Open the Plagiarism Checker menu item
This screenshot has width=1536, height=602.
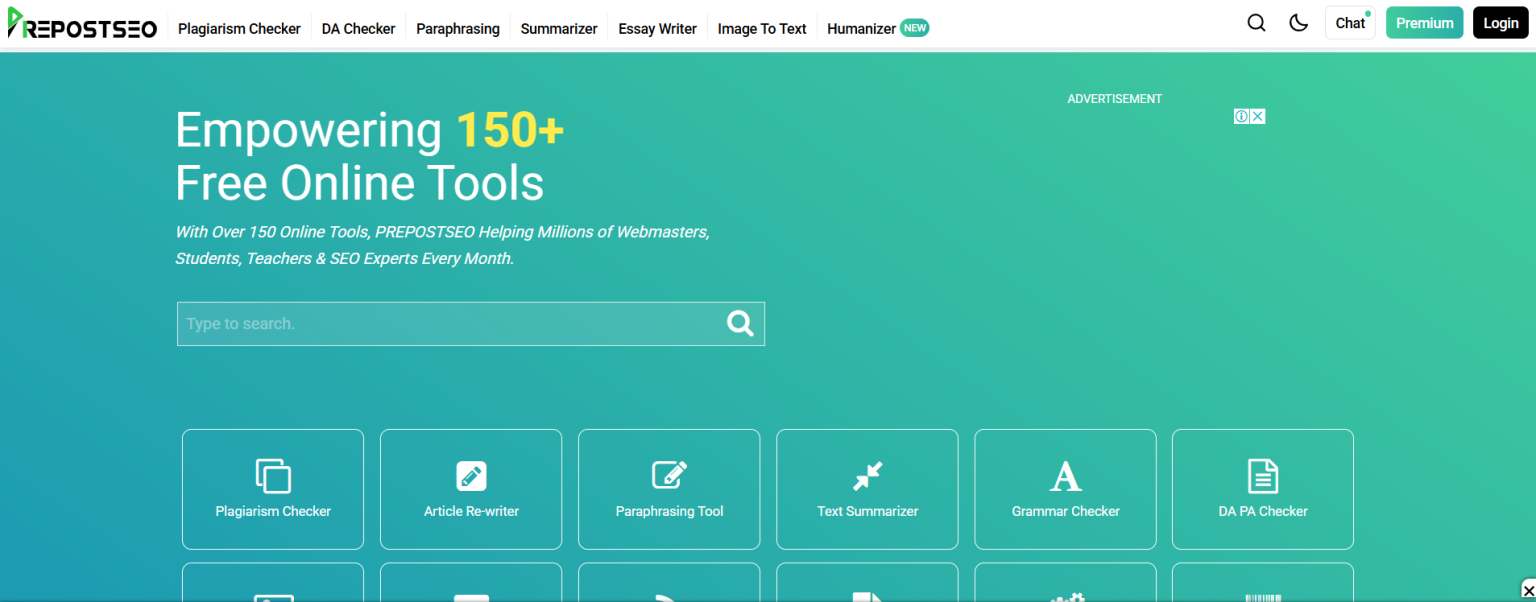pyautogui.click(x=239, y=28)
